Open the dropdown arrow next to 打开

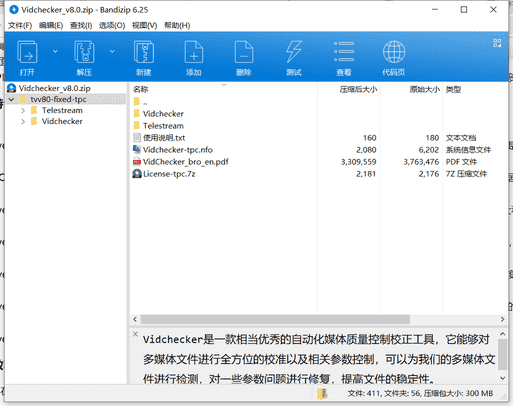point(55,51)
